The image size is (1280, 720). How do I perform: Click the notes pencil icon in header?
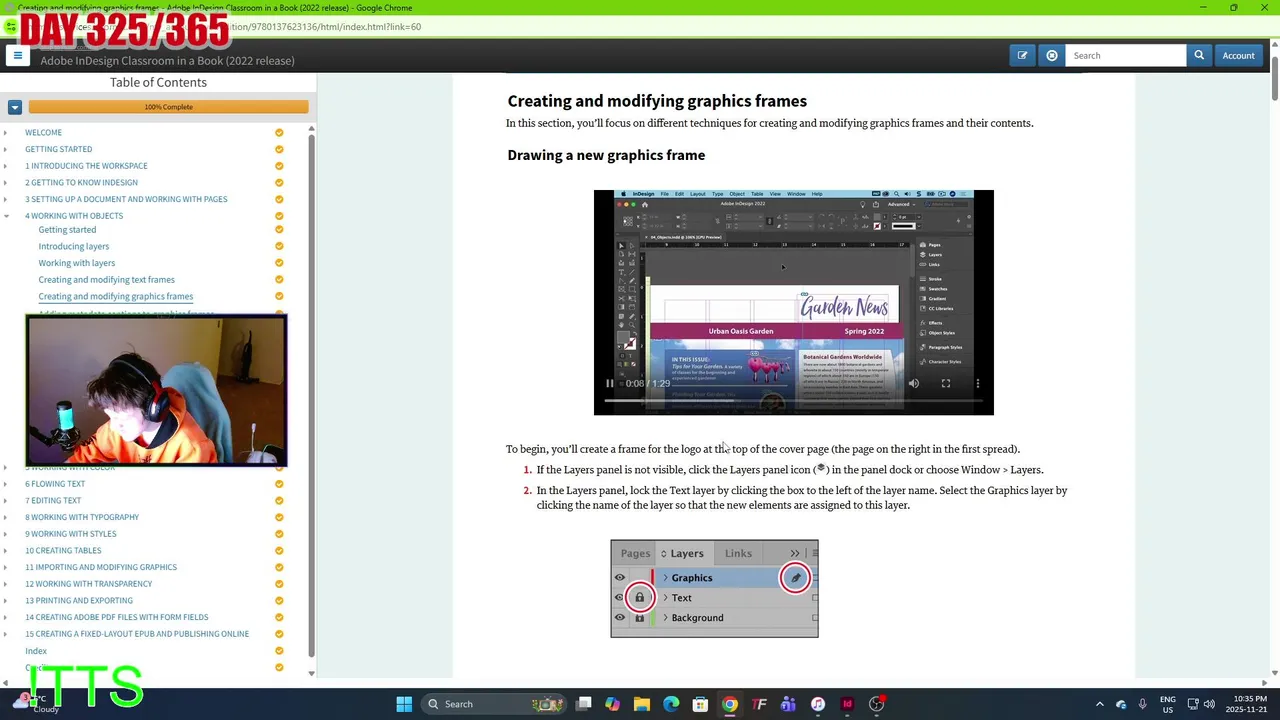pyautogui.click(x=1022, y=56)
